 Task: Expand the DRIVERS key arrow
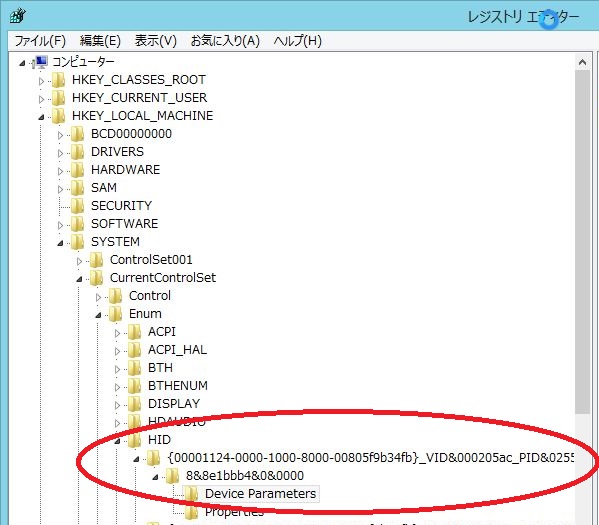[x=60, y=153]
